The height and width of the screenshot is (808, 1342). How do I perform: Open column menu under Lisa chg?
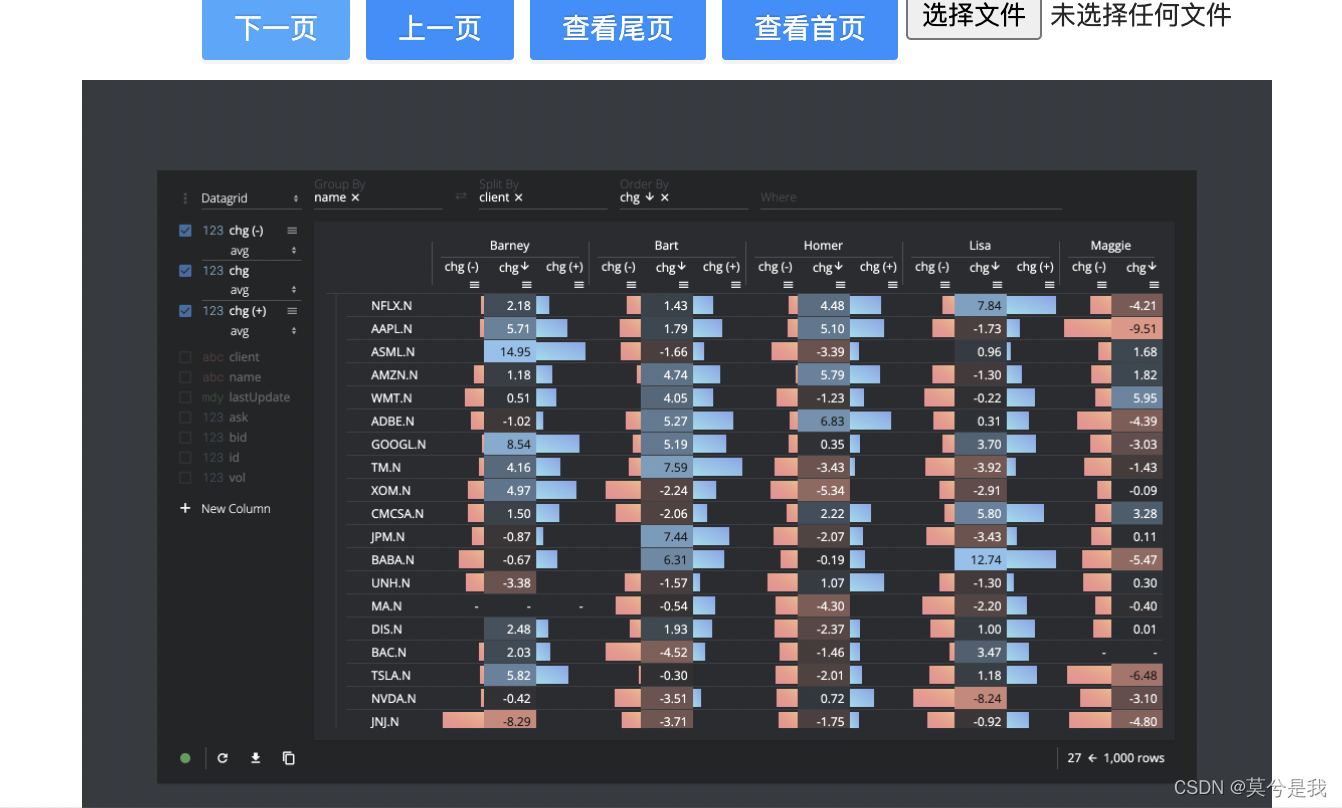click(997, 284)
